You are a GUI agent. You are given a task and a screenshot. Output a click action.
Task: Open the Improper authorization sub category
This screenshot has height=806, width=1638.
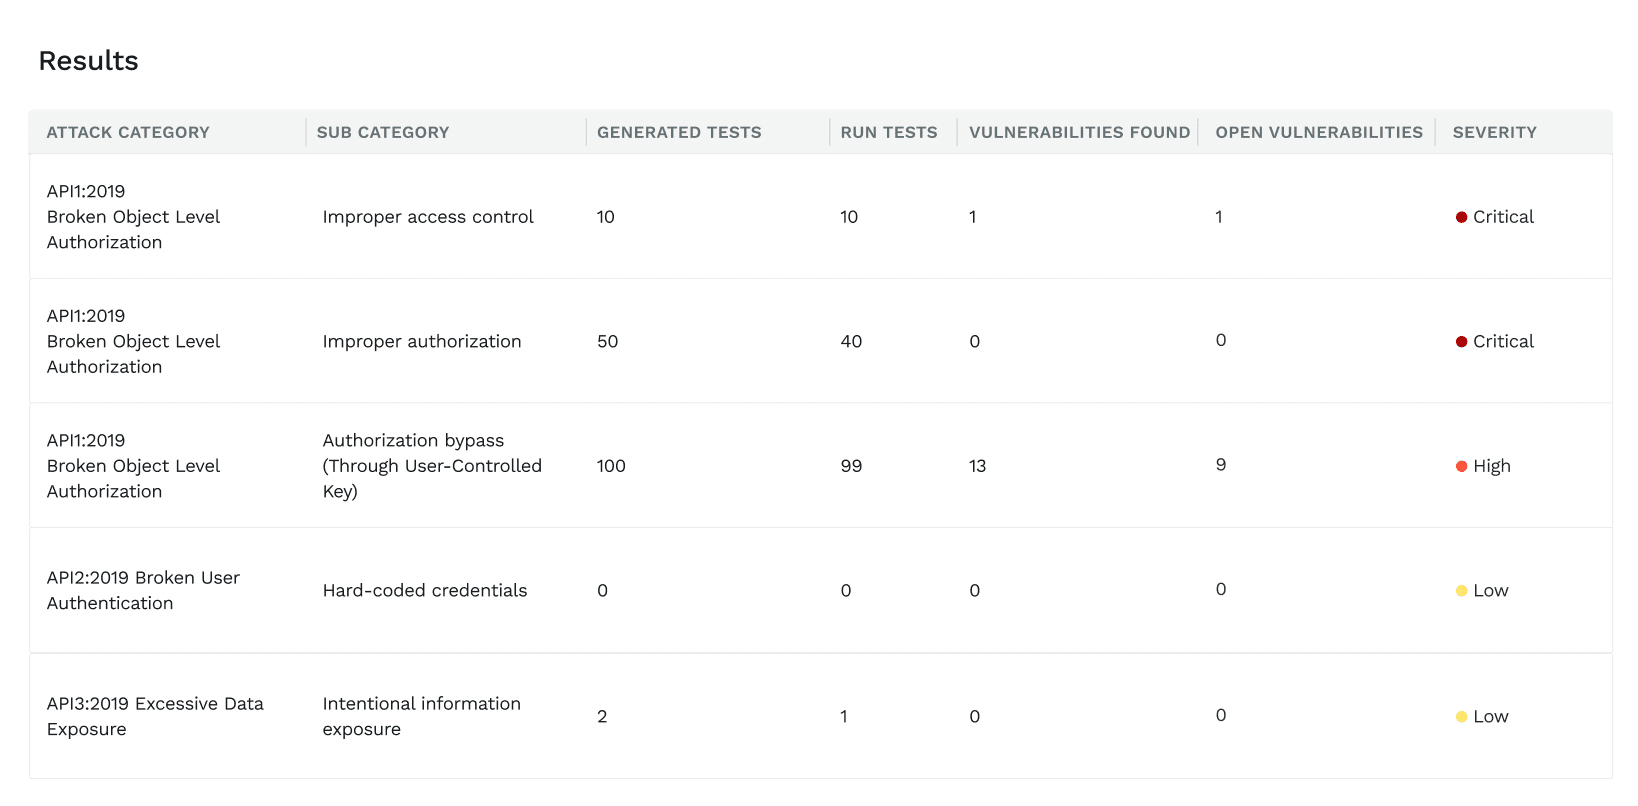[421, 342]
